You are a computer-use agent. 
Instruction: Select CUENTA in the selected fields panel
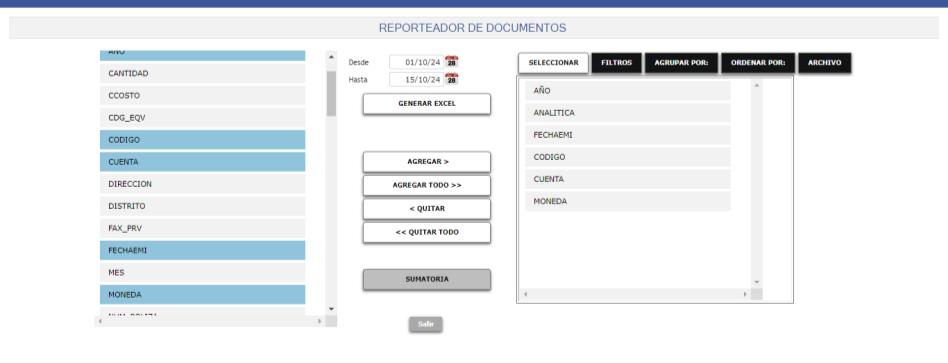(628, 179)
